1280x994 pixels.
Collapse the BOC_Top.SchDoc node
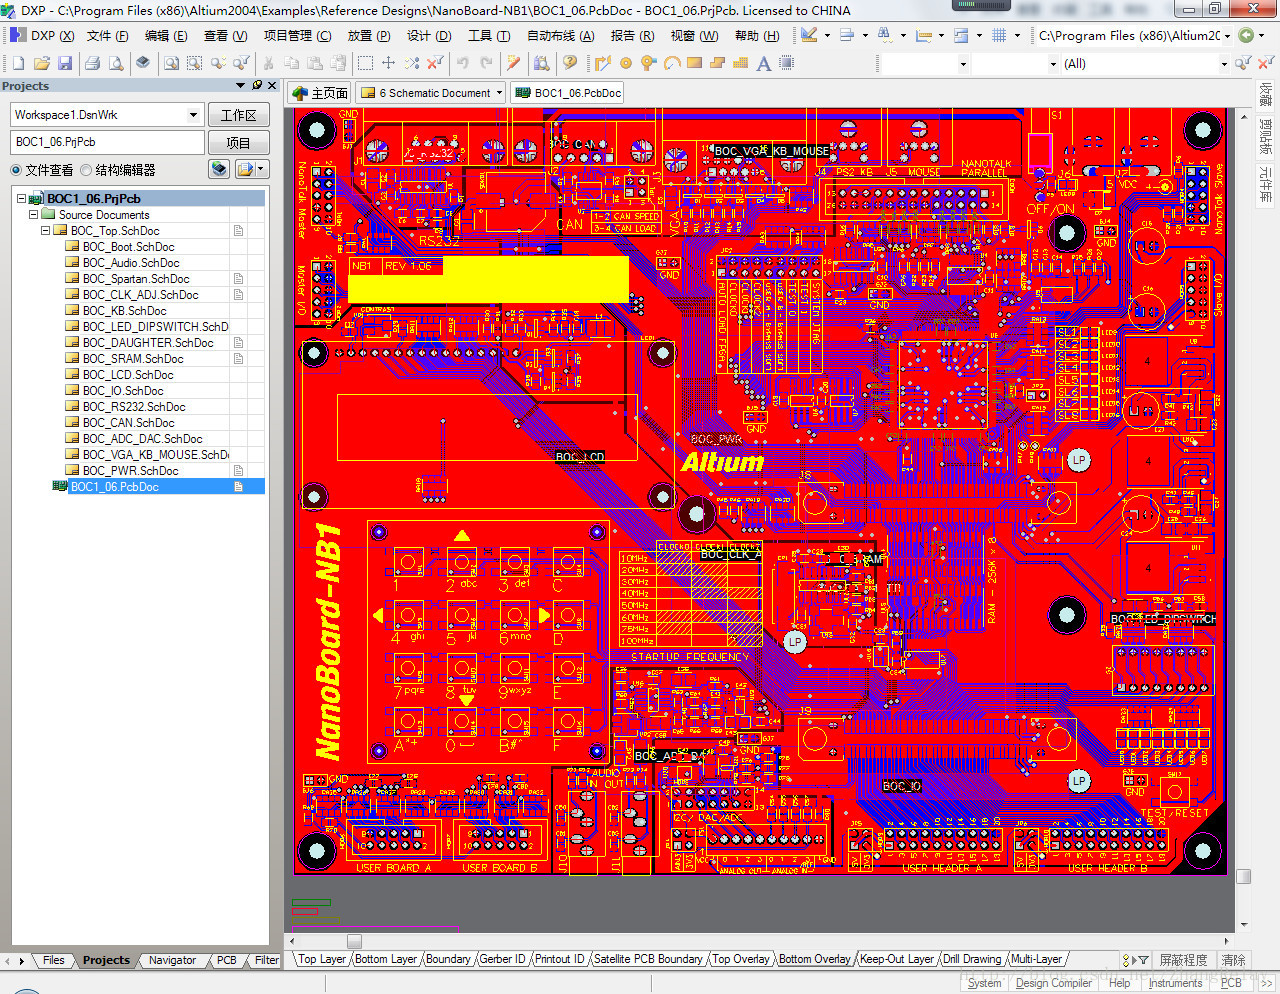[x=45, y=230]
